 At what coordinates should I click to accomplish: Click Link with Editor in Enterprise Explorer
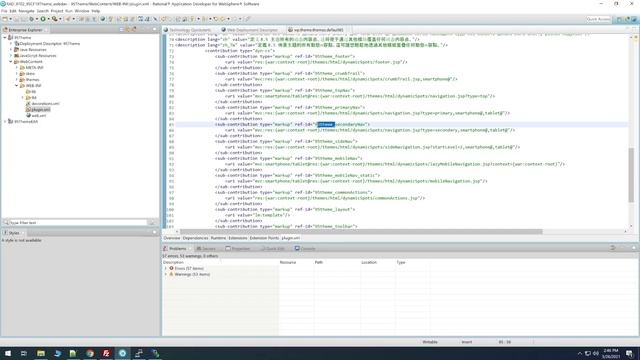coord(128,29)
